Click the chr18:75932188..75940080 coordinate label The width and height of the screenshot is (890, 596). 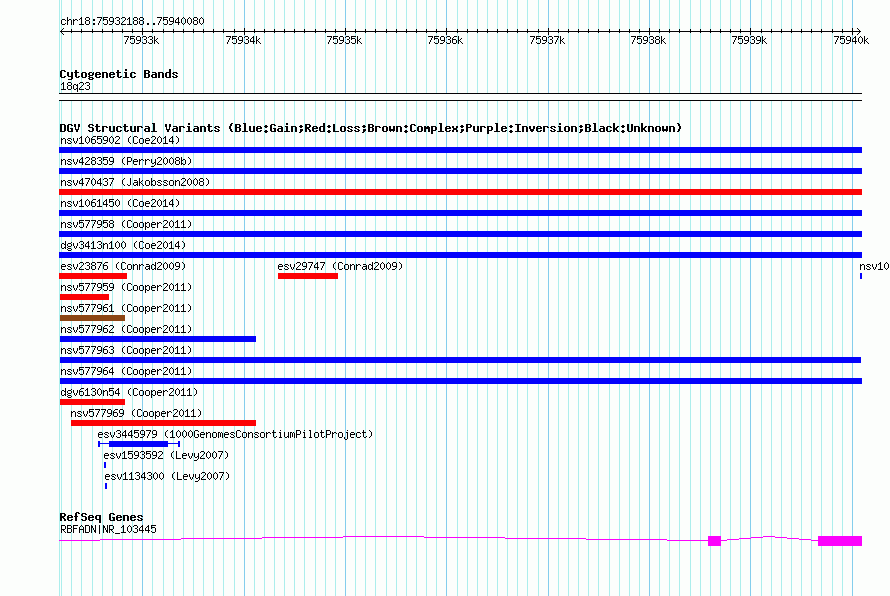(132, 21)
